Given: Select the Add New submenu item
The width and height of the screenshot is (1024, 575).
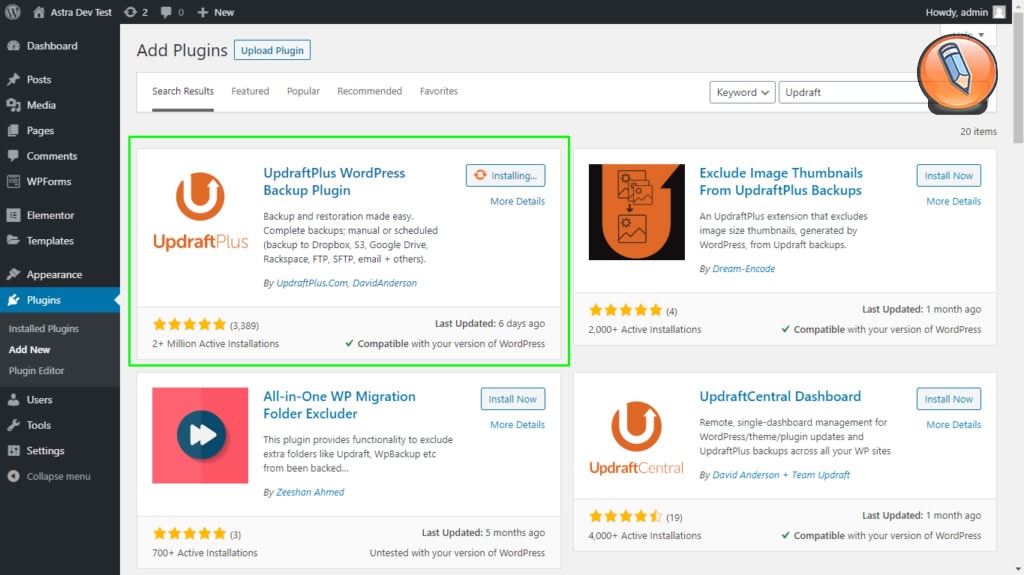Looking at the screenshot, I should 29,350.
